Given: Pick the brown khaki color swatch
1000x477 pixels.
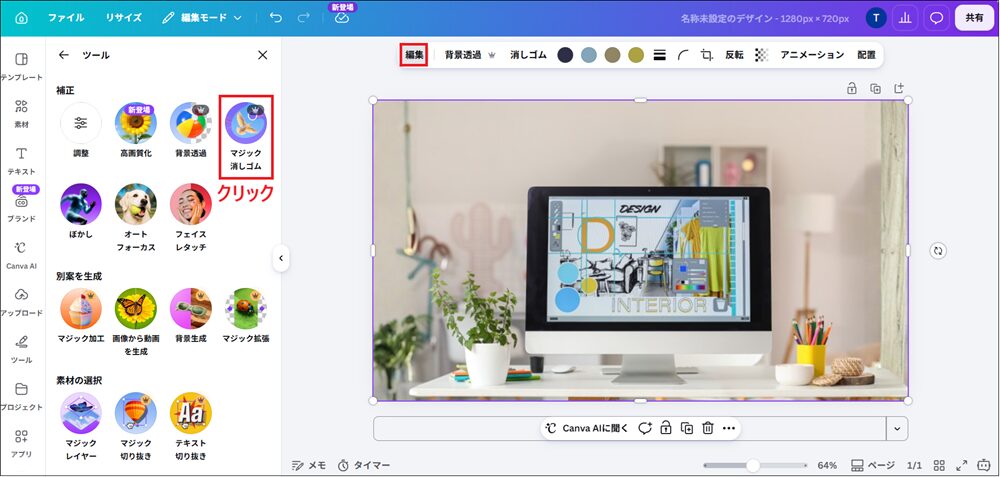Looking at the screenshot, I should click(x=612, y=55).
